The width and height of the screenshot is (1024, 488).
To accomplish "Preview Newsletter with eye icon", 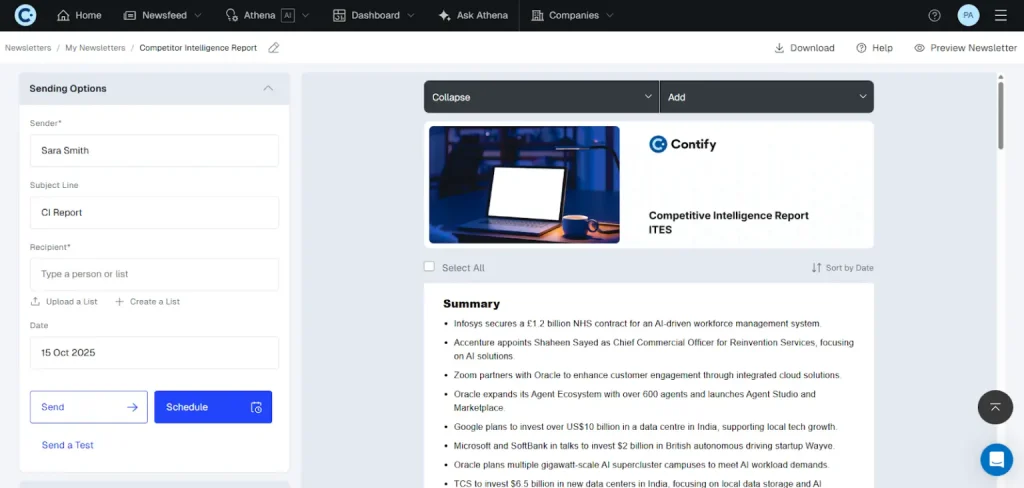I will (x=965, y=48).
